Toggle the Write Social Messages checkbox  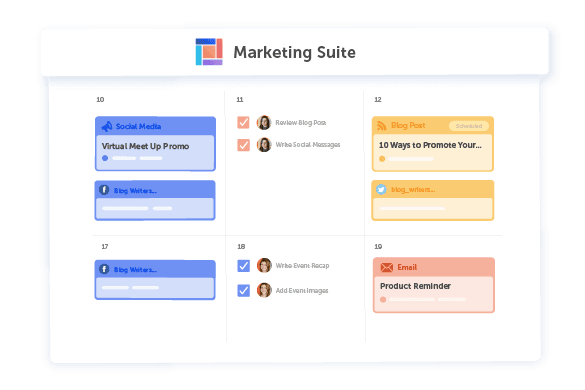[243, 145]
